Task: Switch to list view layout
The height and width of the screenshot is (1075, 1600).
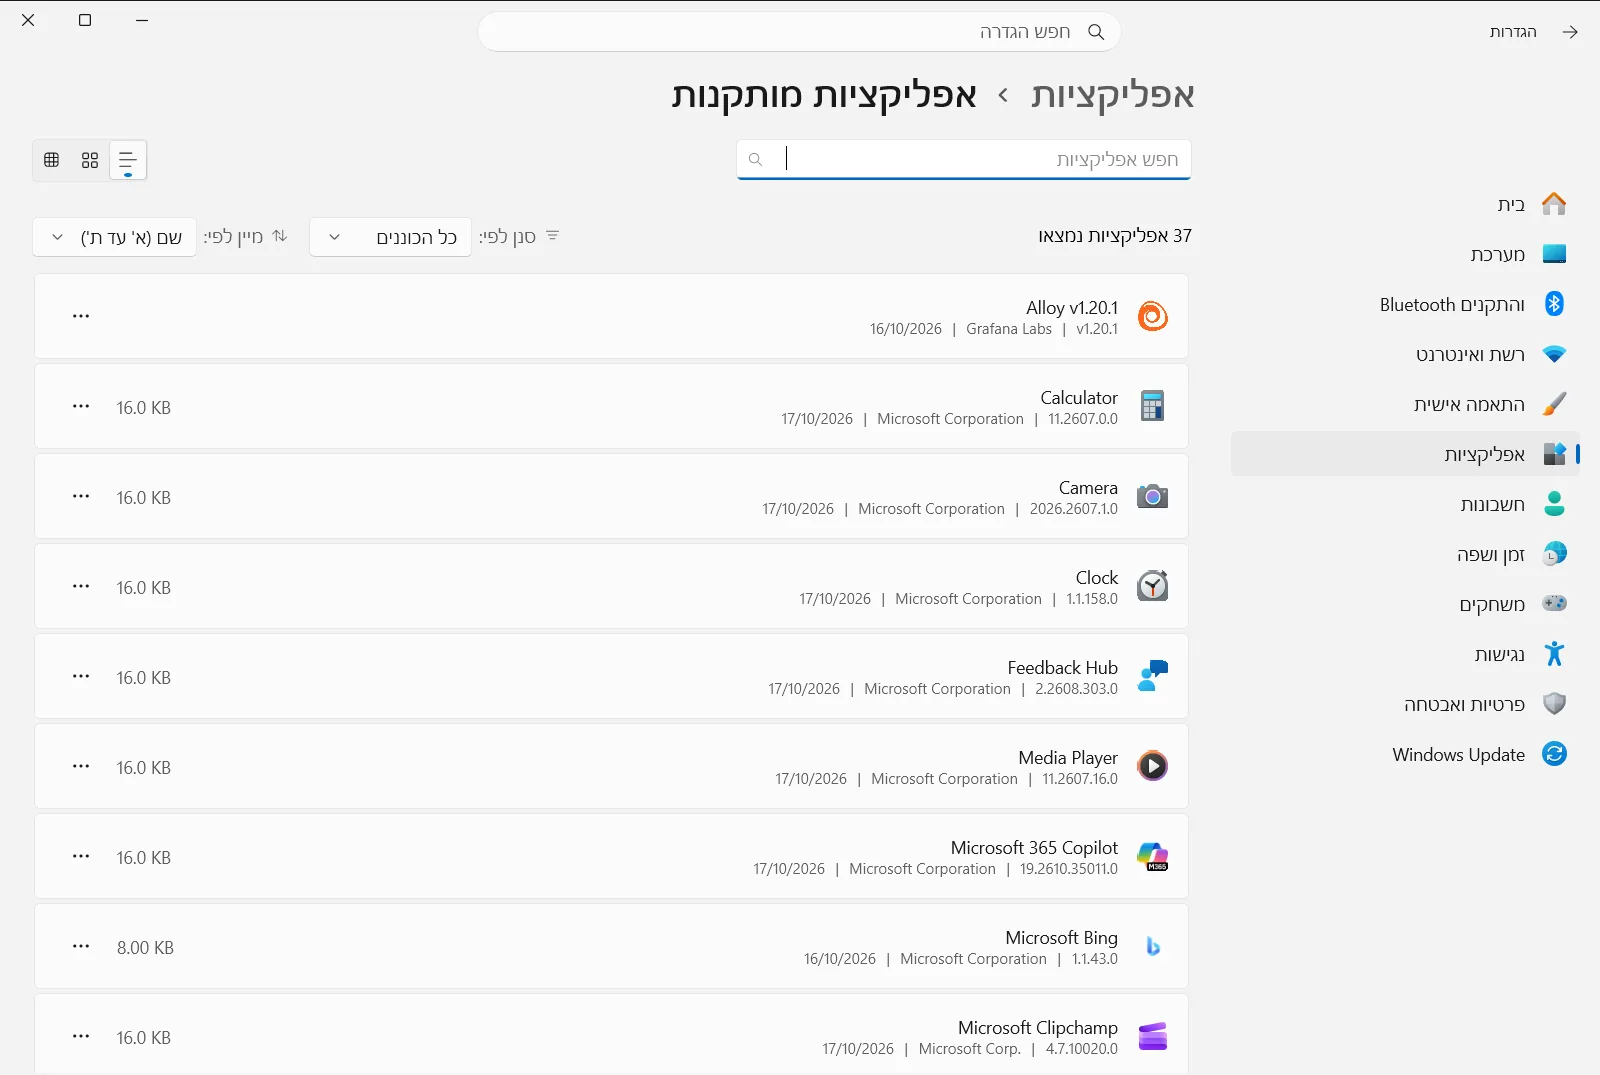Action: click(128, 160)
